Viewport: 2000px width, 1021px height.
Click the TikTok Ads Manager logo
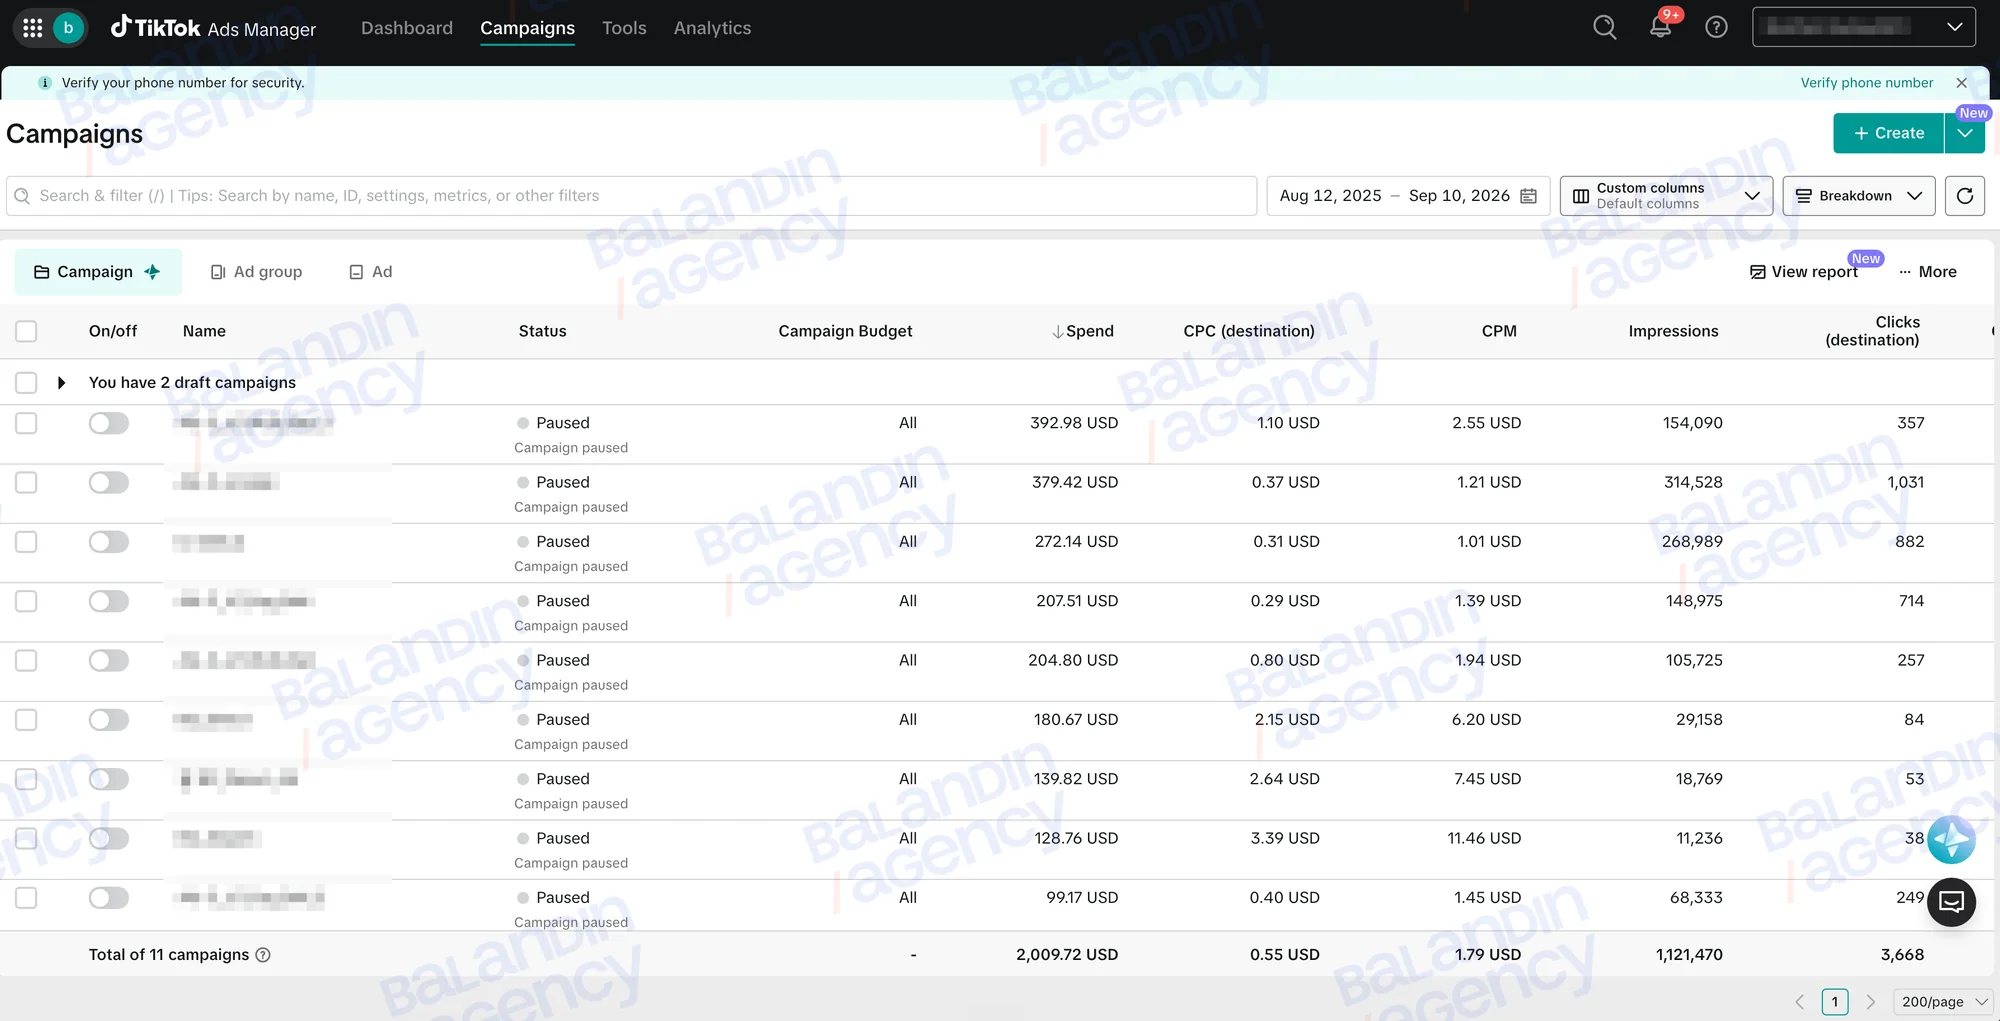(x=213, y=28)
